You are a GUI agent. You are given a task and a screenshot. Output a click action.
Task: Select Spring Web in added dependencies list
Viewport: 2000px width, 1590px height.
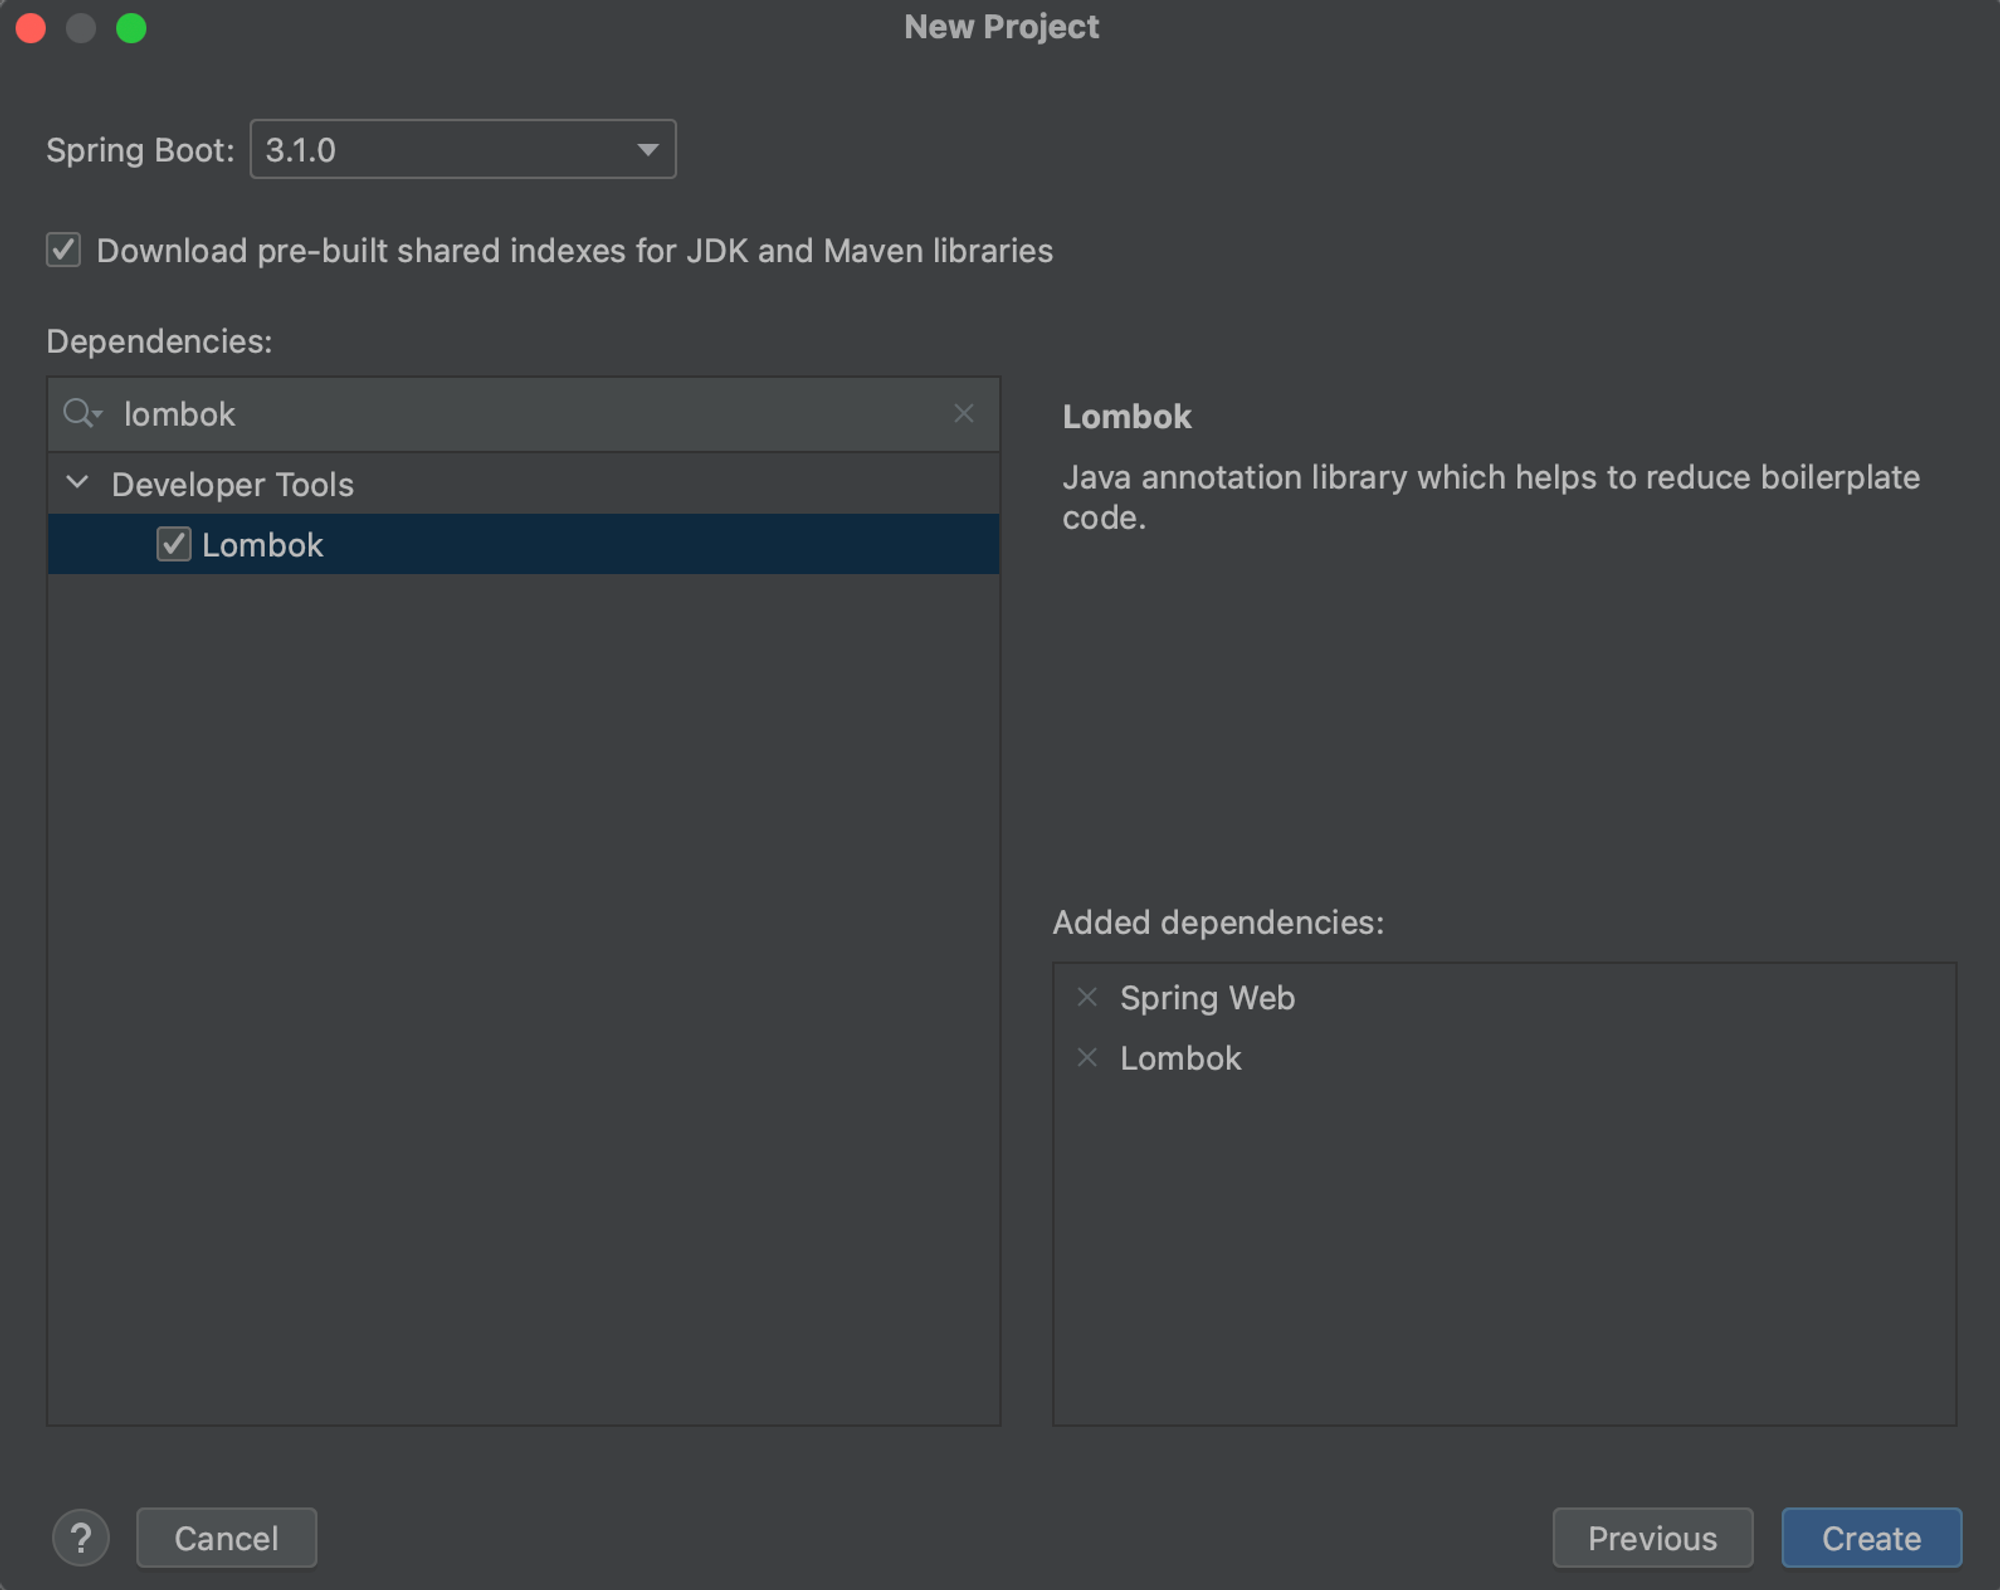[x=1207, y=998]
